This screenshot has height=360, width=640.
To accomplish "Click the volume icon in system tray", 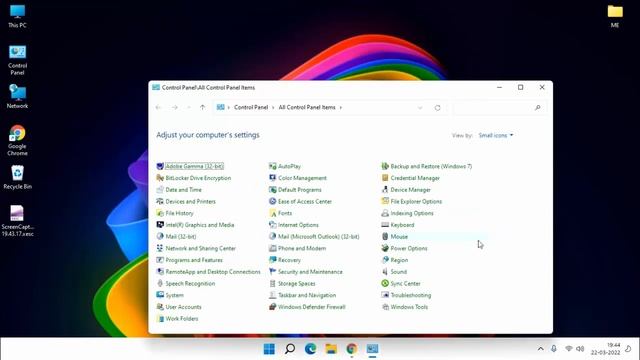I will click(580, 349).
